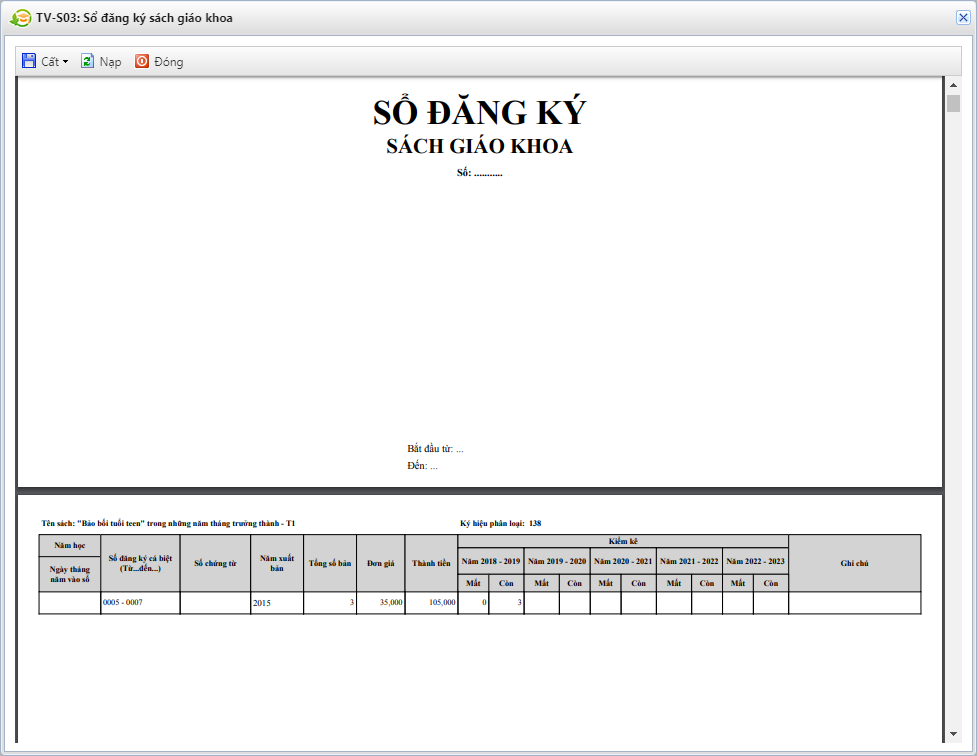977x756 pixels.
Task: Click the Đóng red power icon
Action: pyautogui.click(x=142, y=61)
